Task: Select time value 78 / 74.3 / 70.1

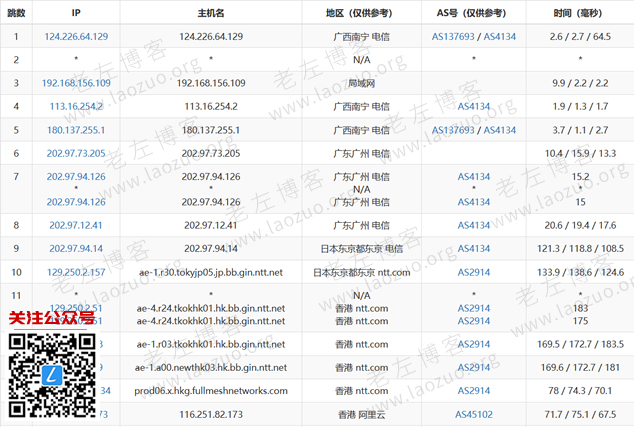Action: [580, 391]
